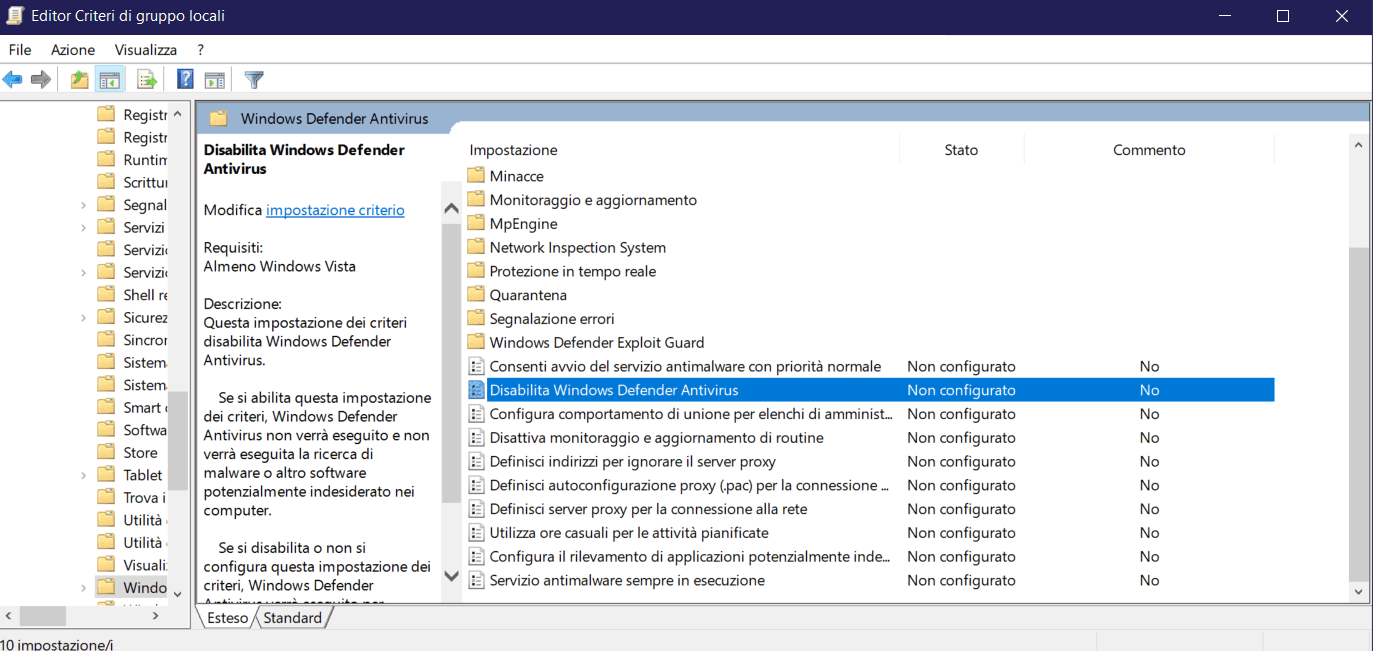This screenshot has height=651, width=1373.
Task: Click policy icon of Consenti avvio del servizio antimalware
Action: point(476,366)
